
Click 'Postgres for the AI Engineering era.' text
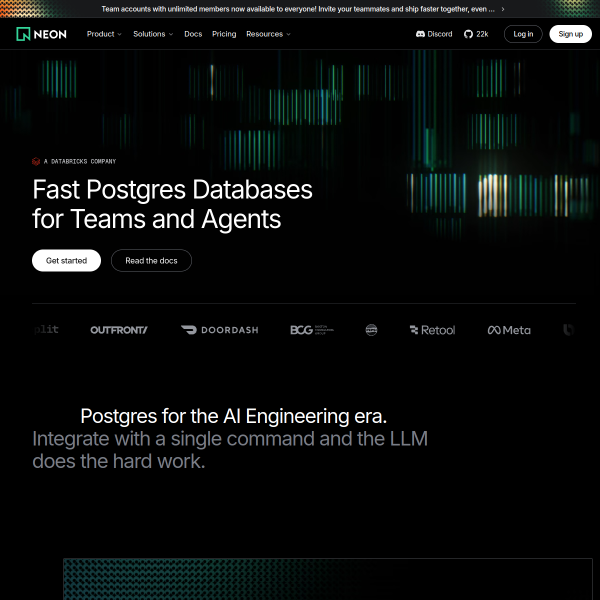[234, 416]
